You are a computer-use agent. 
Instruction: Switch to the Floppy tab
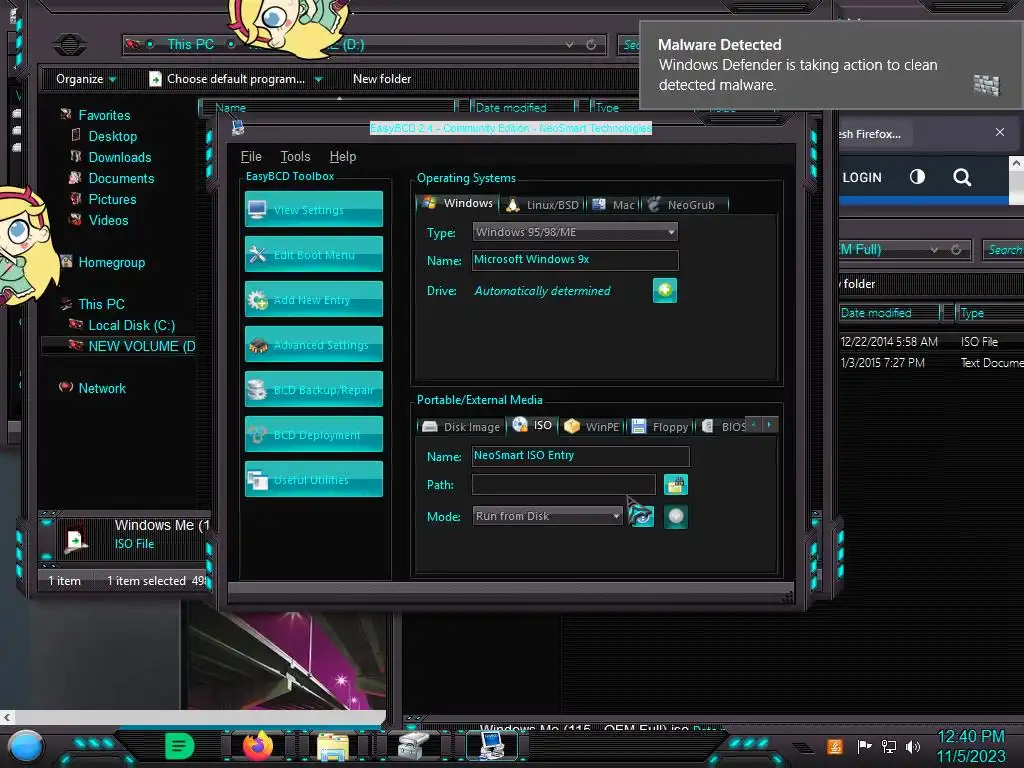(660, 426)
